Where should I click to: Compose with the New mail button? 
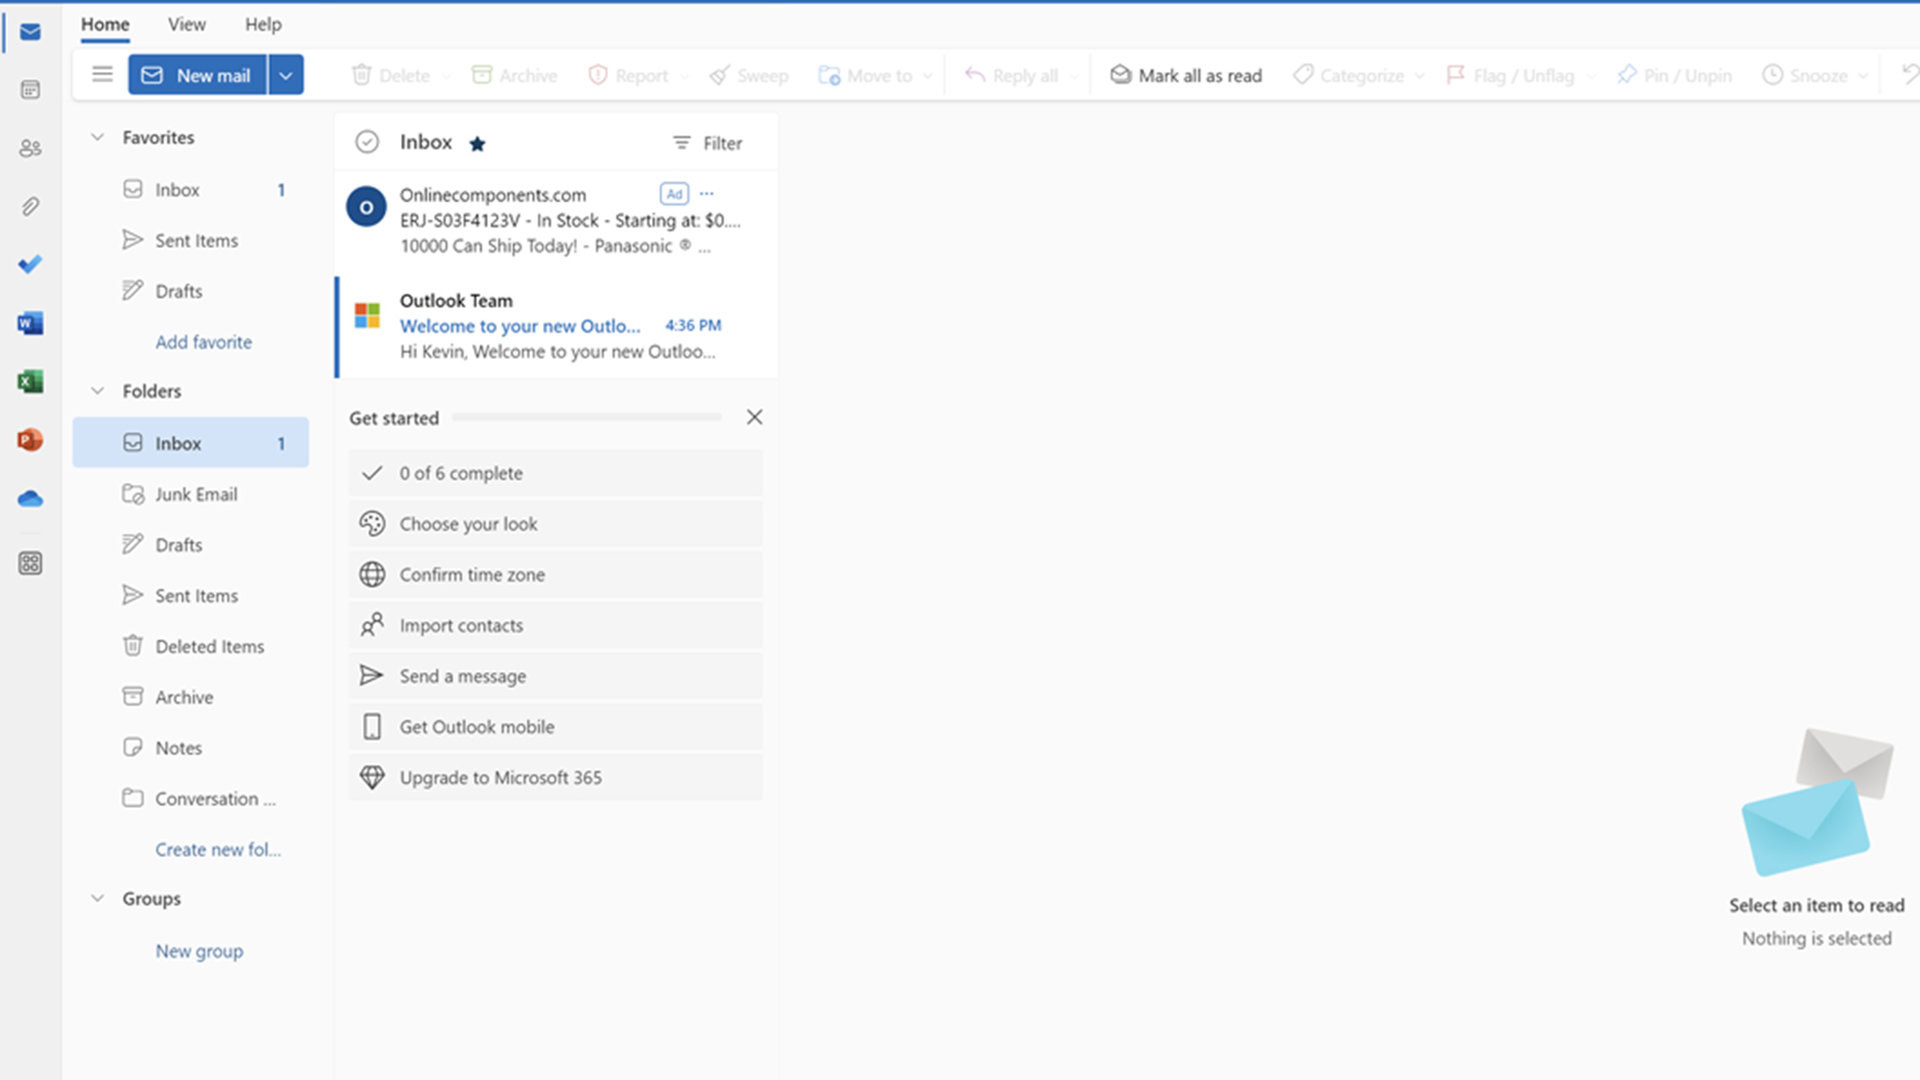coord(197,75)
